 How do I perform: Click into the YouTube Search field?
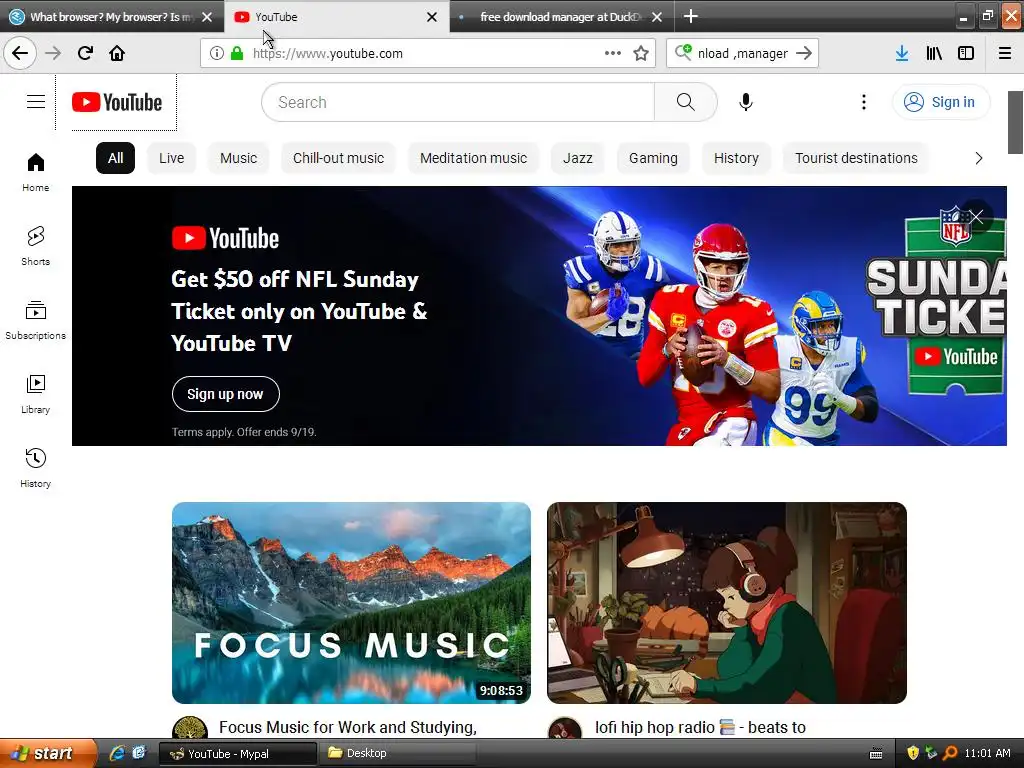[458, 102]
